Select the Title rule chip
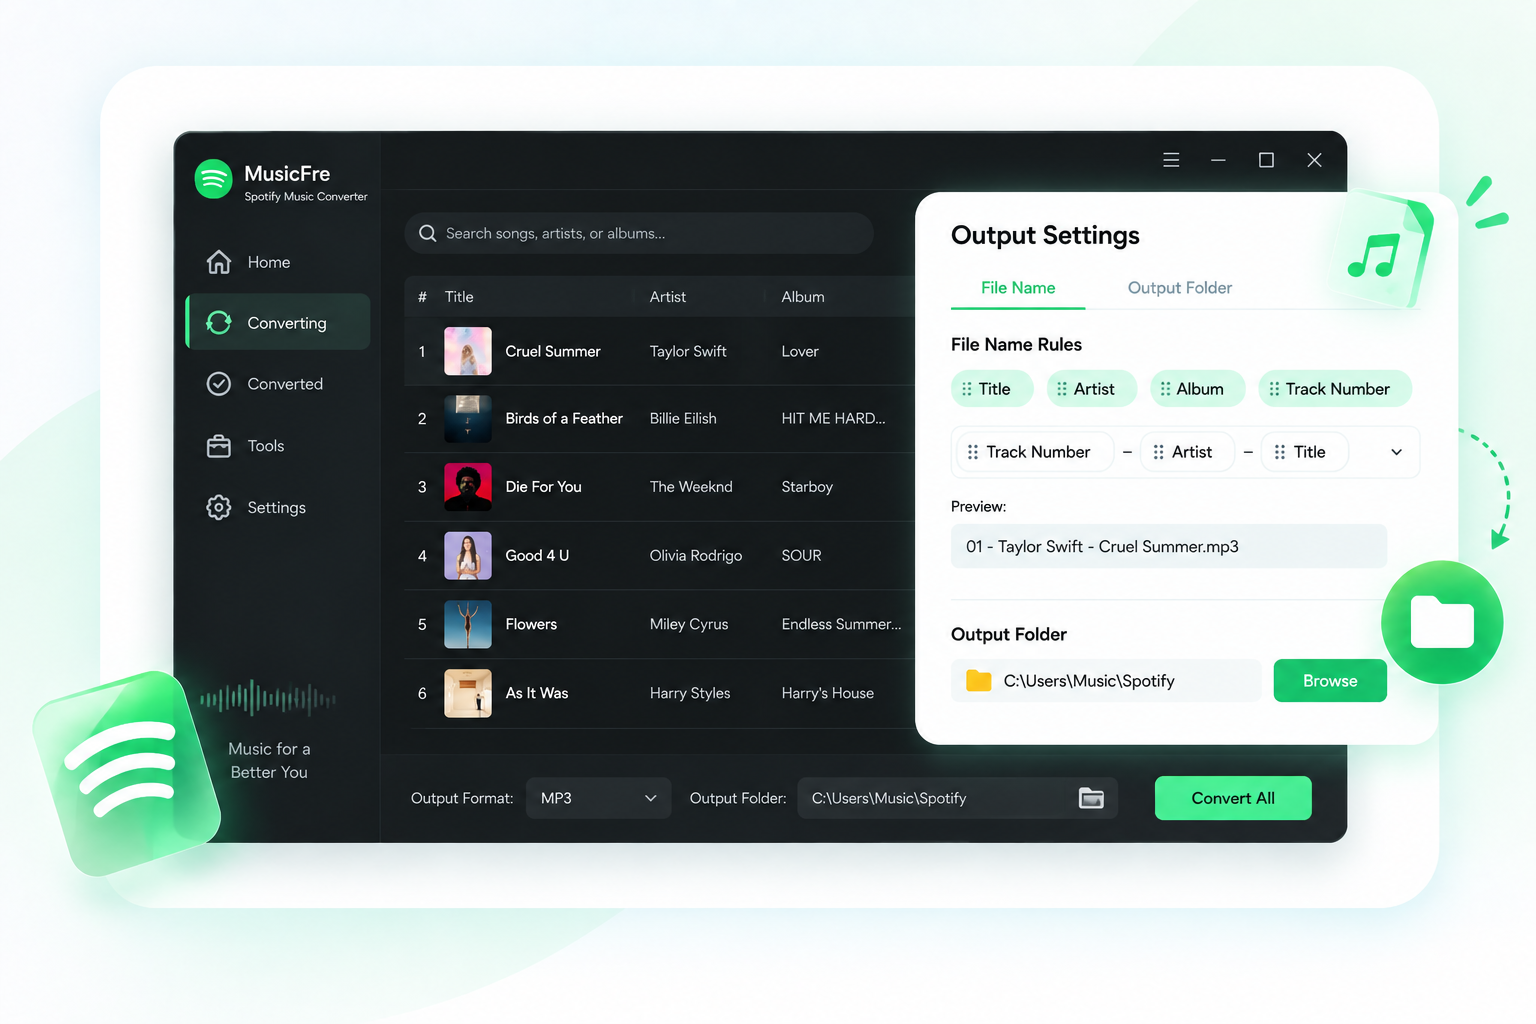The image size is (1536, 1024). pyautogui.click(x=992, y=389)
